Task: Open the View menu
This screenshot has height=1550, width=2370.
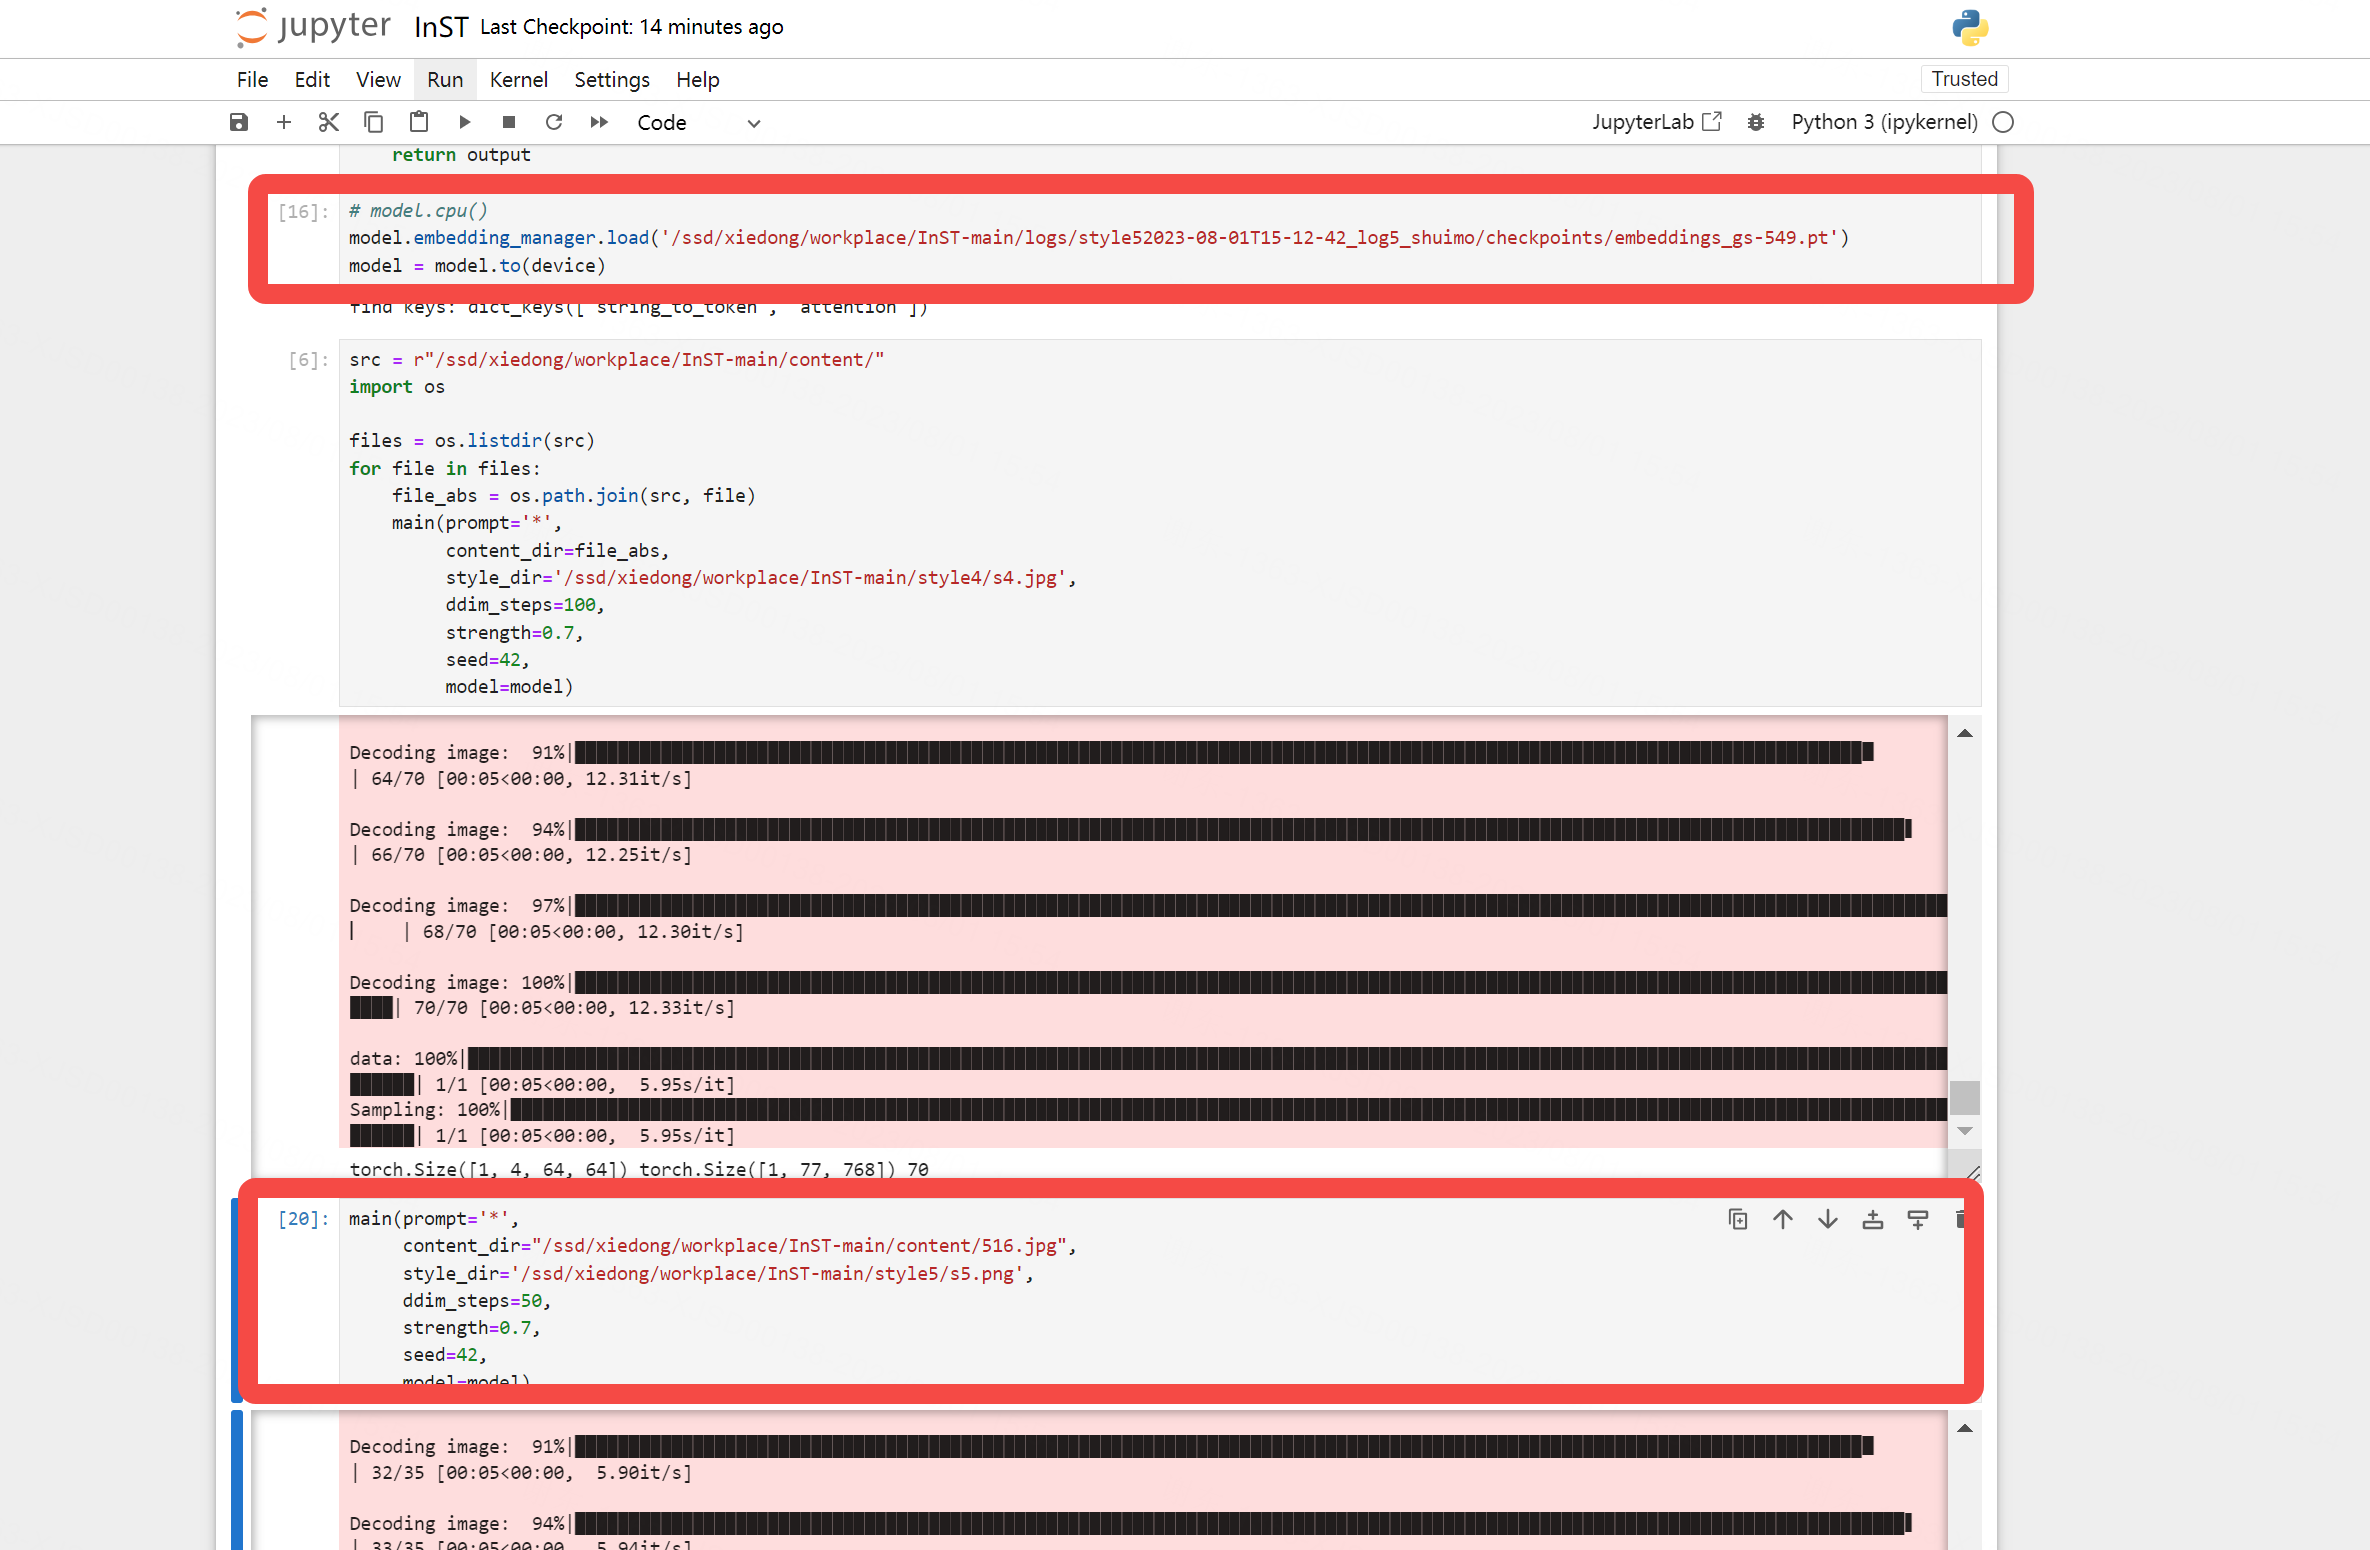Action: coord(378,80)
